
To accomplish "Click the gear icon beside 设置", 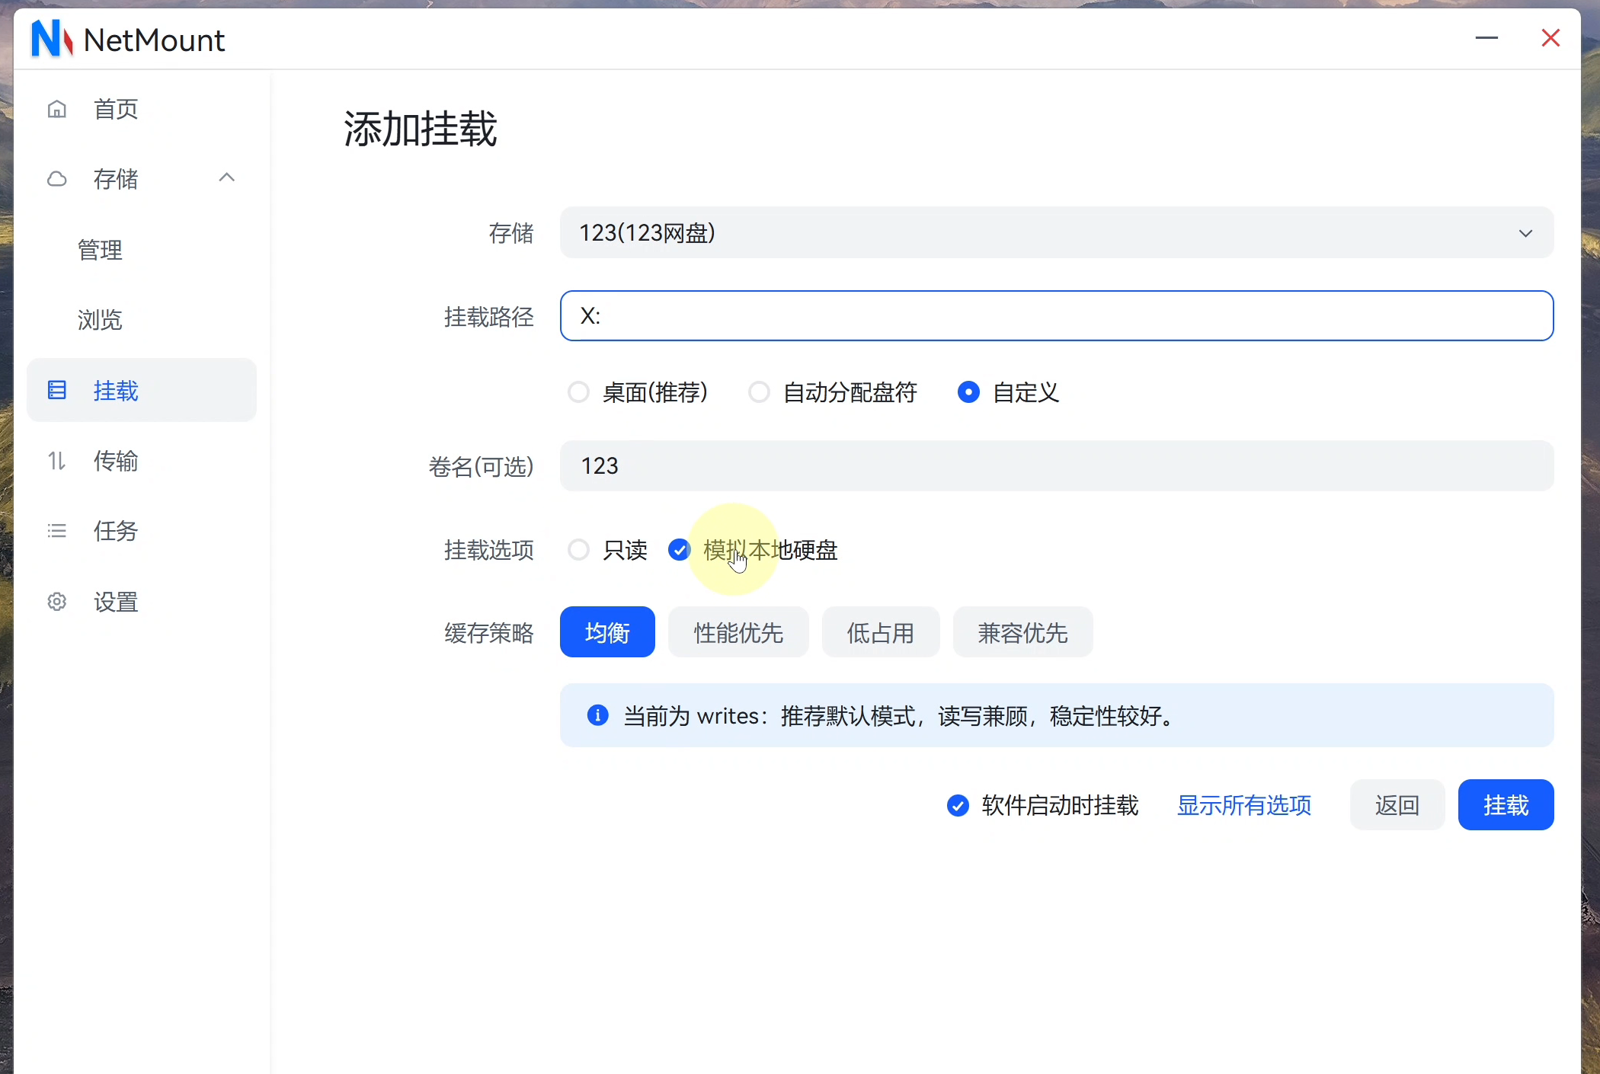I will pyautogui.click(x=57, y=602).
